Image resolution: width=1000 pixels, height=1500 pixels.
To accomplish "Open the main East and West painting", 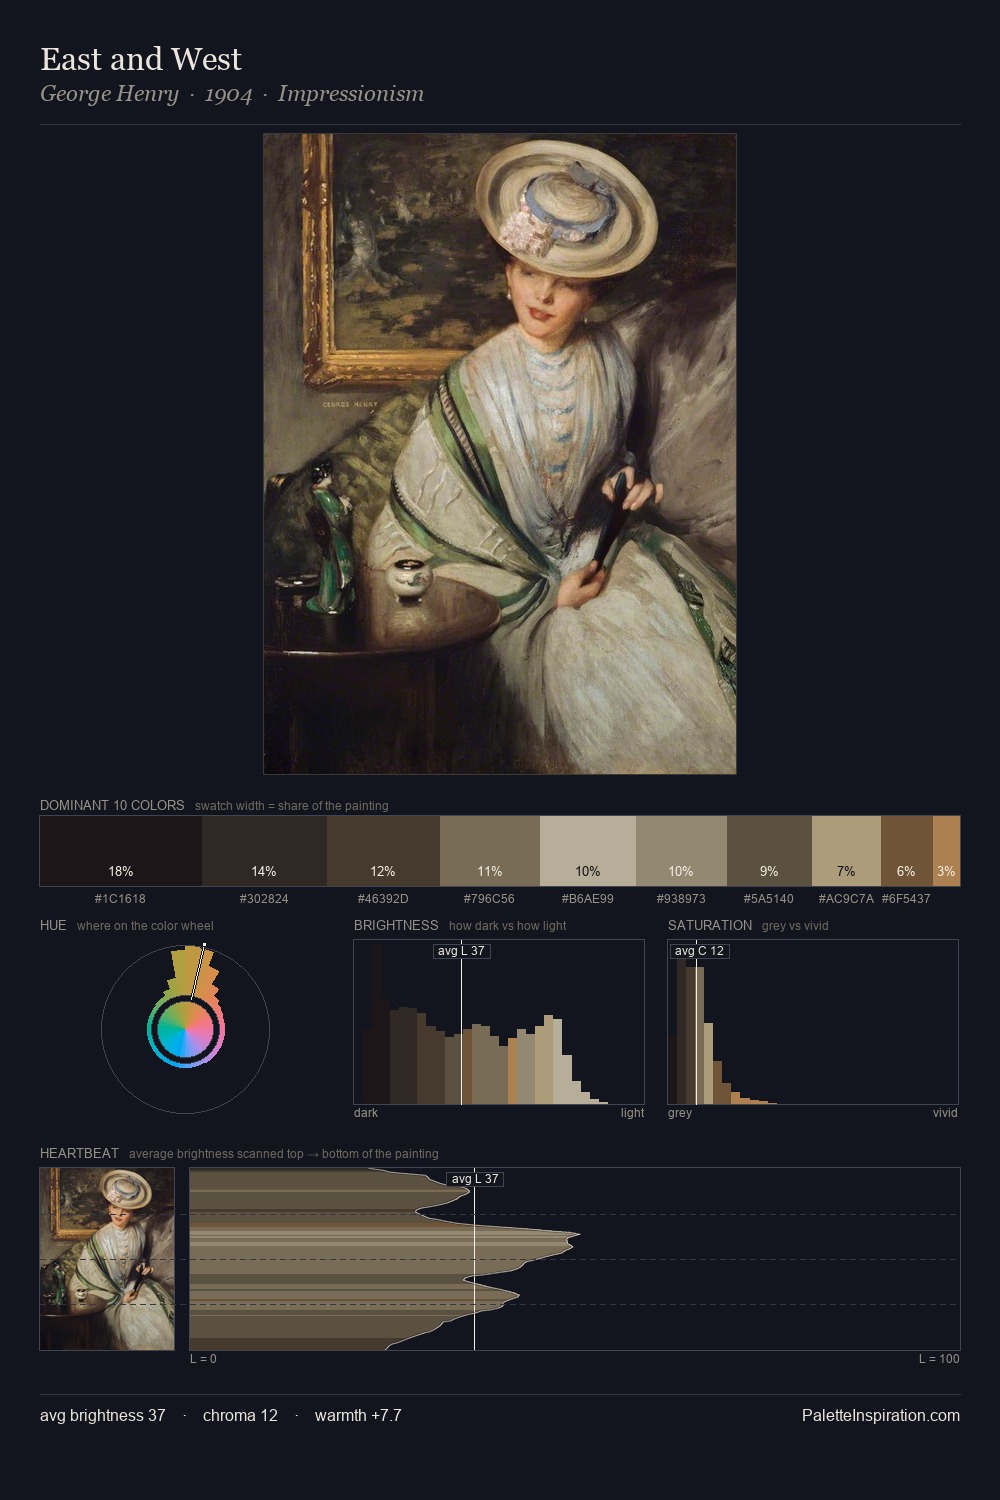I will coord(500,454).
